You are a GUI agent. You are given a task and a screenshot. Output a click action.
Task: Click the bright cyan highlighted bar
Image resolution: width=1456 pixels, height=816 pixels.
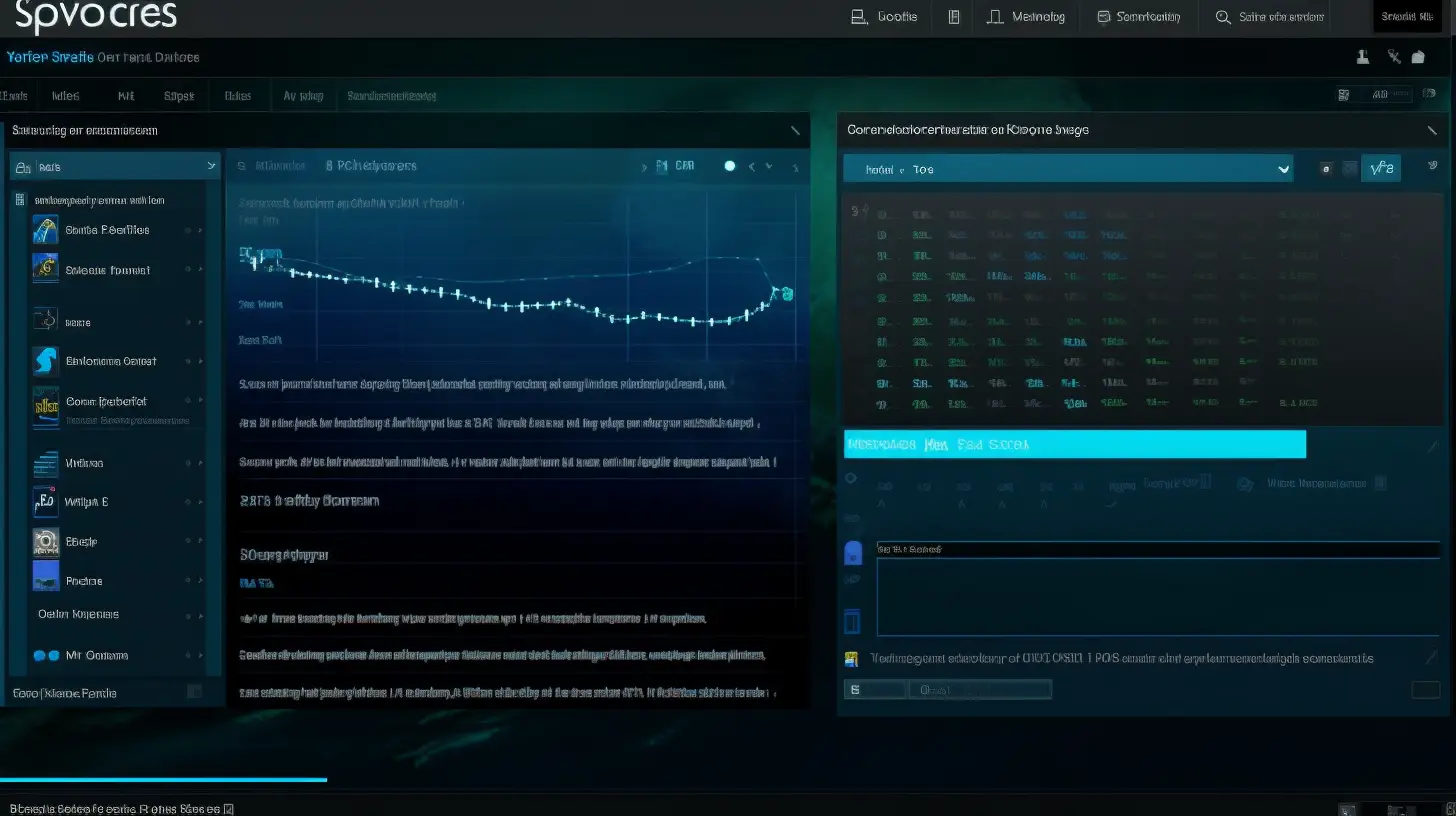coord(1075,444)
